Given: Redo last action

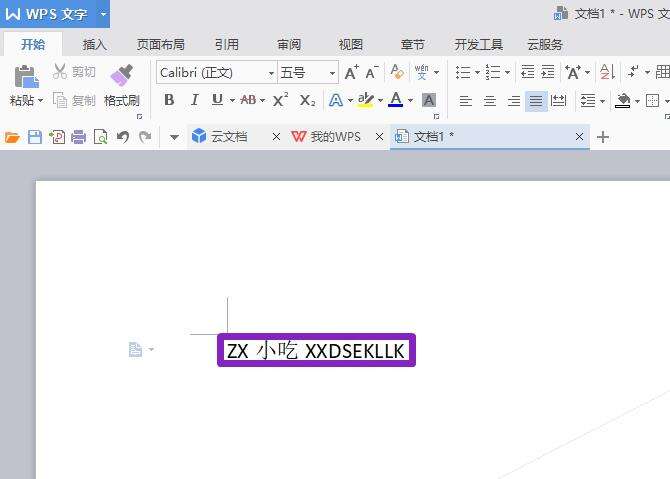Looking at the screenshot, I should pyautogui.click(x=145, y=137).
